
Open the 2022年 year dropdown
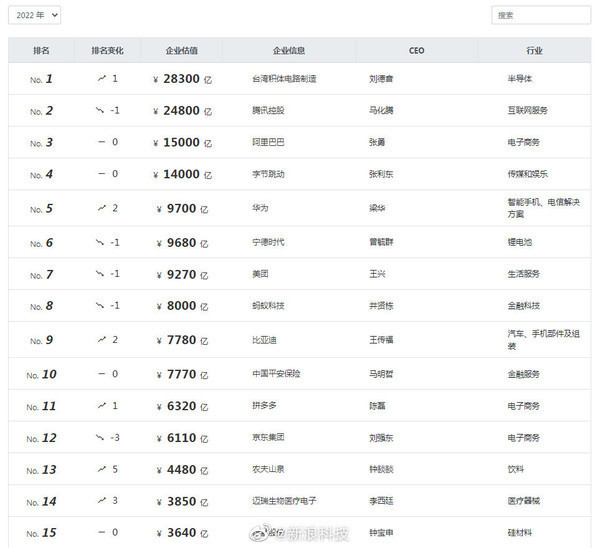coord(34,15)
